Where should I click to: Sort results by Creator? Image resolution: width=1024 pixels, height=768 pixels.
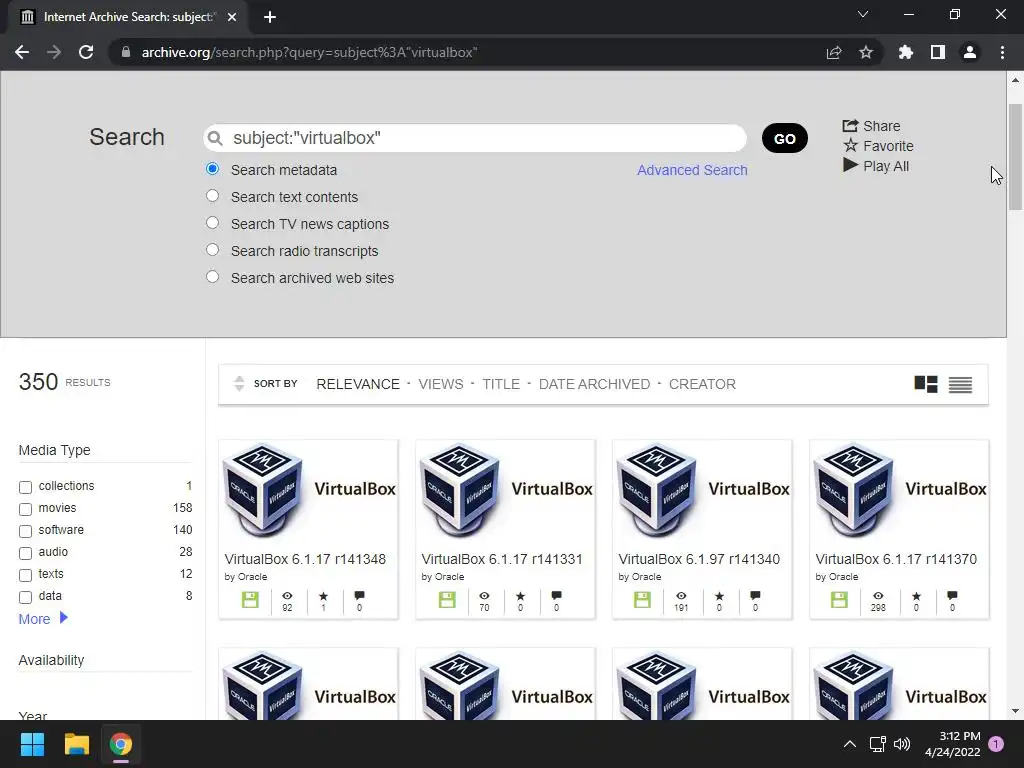point(702,384)
